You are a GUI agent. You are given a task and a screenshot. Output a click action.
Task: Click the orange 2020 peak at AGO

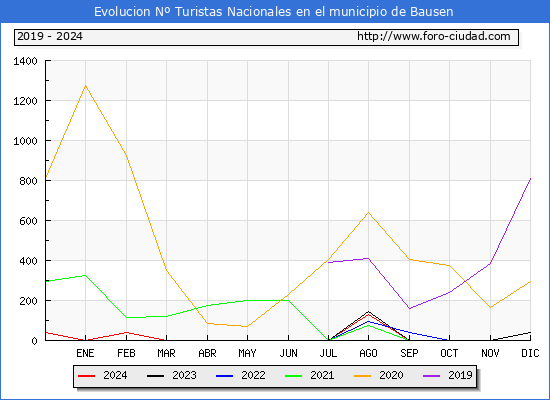tap(368, 212)
